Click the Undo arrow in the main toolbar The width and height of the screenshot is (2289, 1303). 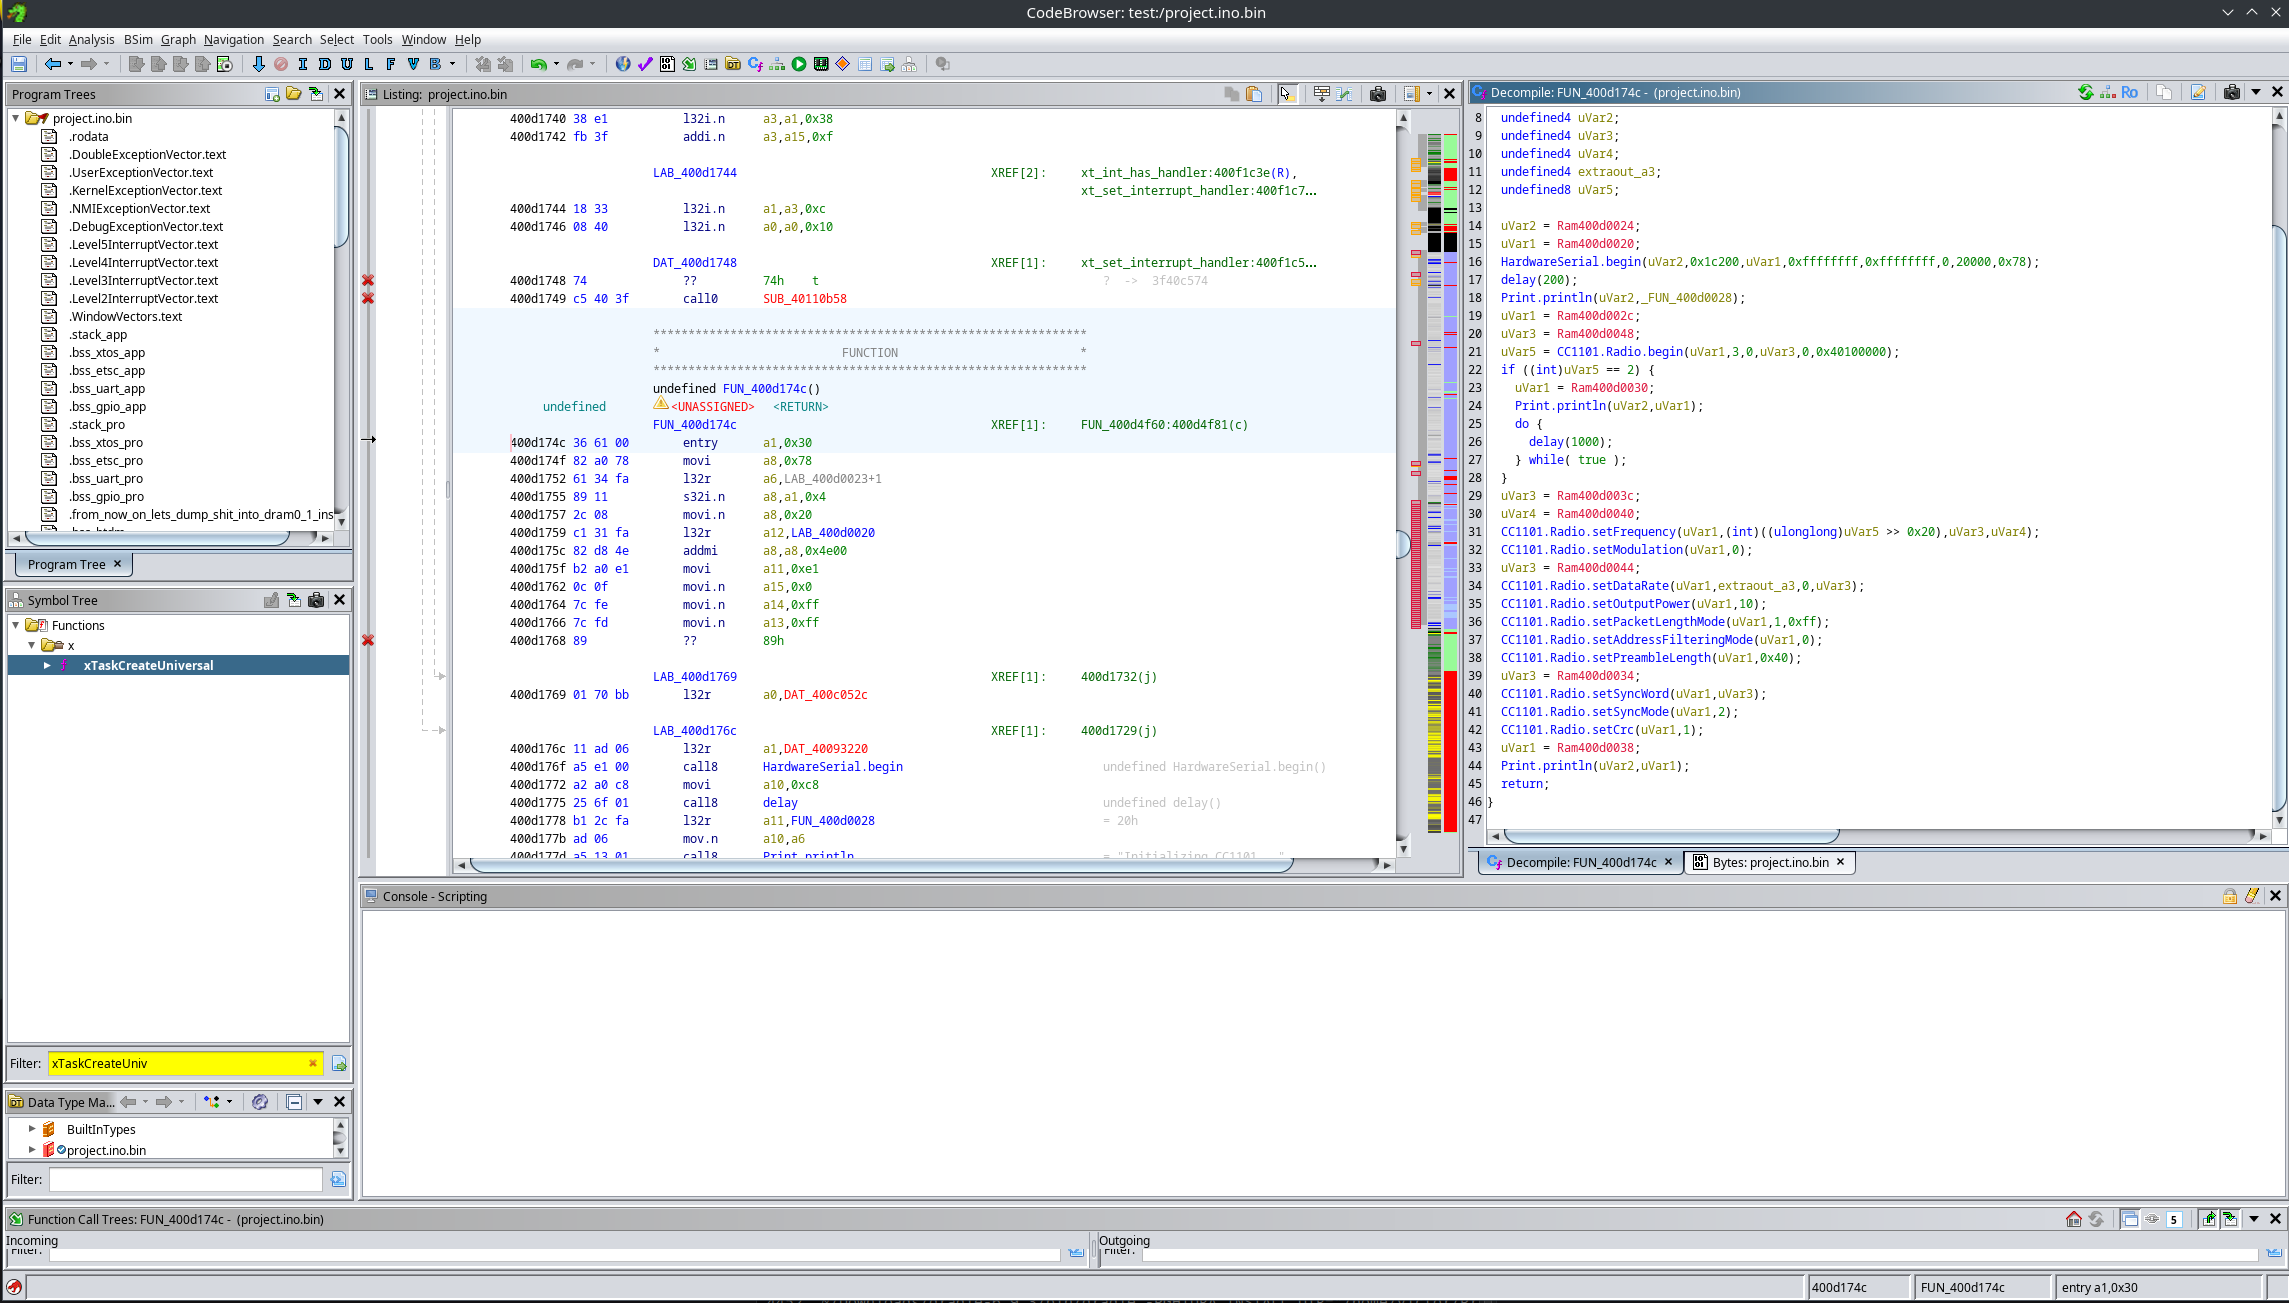(539, 63)
